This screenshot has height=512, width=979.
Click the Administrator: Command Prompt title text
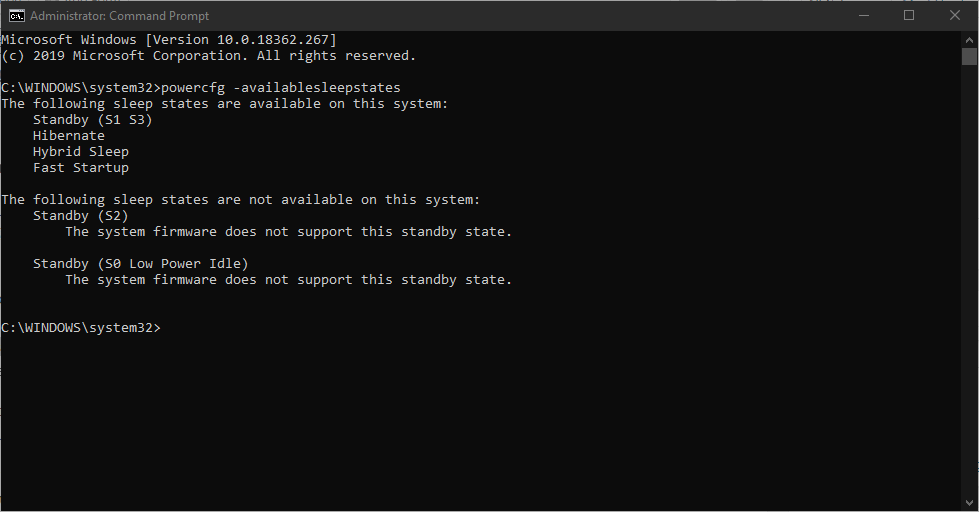coord(119,16)
